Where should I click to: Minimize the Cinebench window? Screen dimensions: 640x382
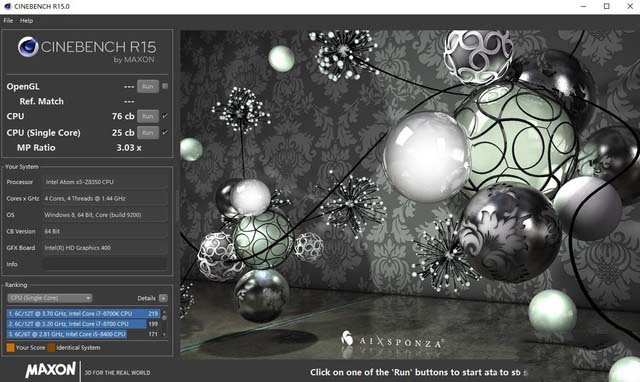point(584,7)
